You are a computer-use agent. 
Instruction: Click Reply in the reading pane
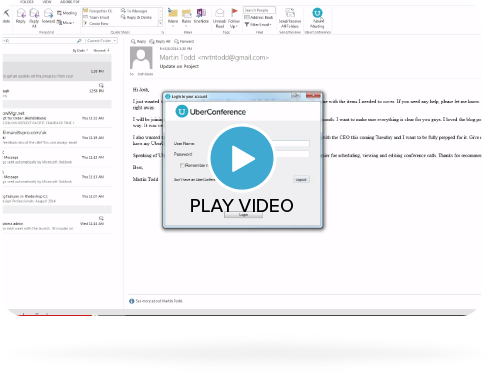click(138, 41)
